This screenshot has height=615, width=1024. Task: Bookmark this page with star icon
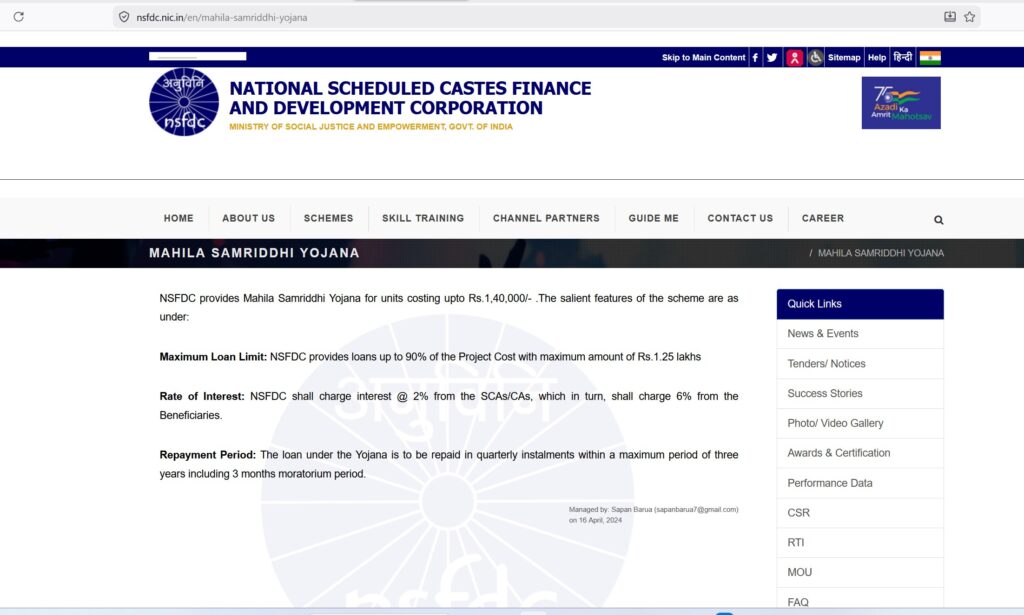click(969, 17)
